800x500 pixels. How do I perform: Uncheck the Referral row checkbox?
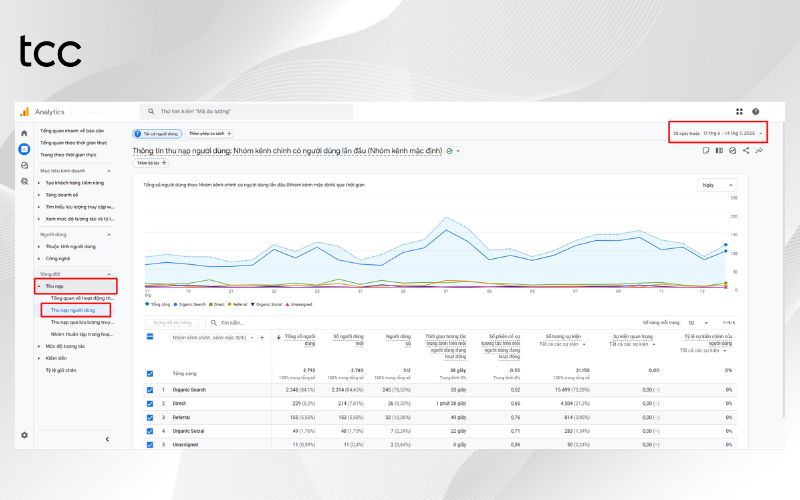pos(150,417)
